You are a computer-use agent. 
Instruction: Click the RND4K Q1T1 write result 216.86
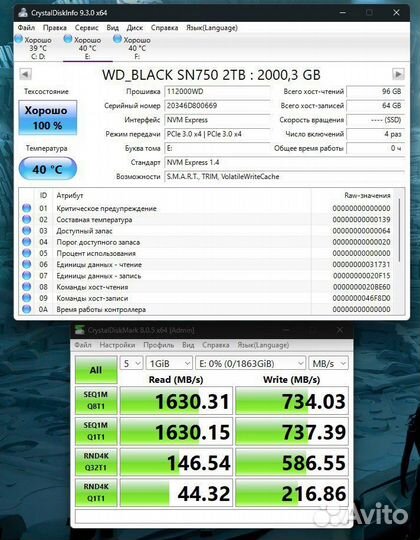292,492
